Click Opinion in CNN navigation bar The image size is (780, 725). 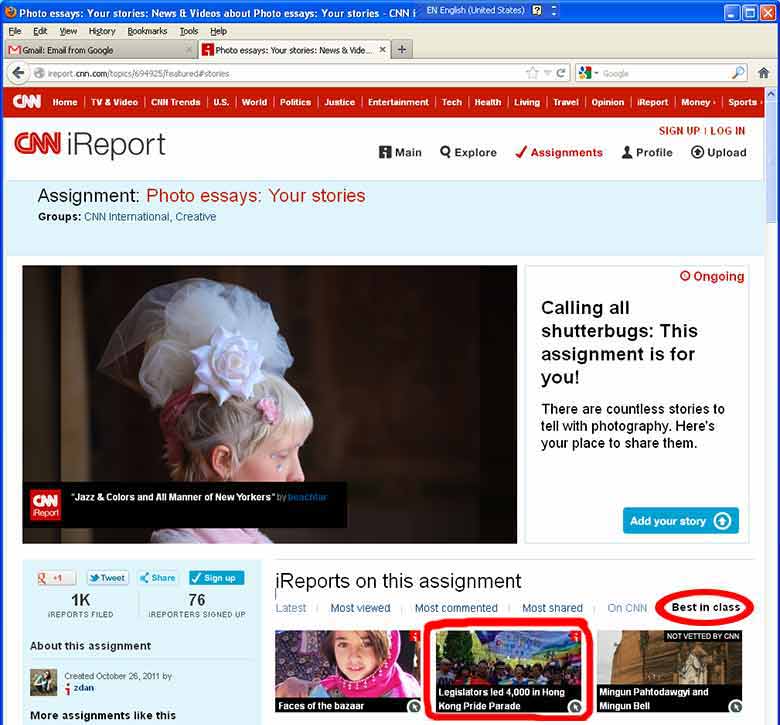(607, 102)
